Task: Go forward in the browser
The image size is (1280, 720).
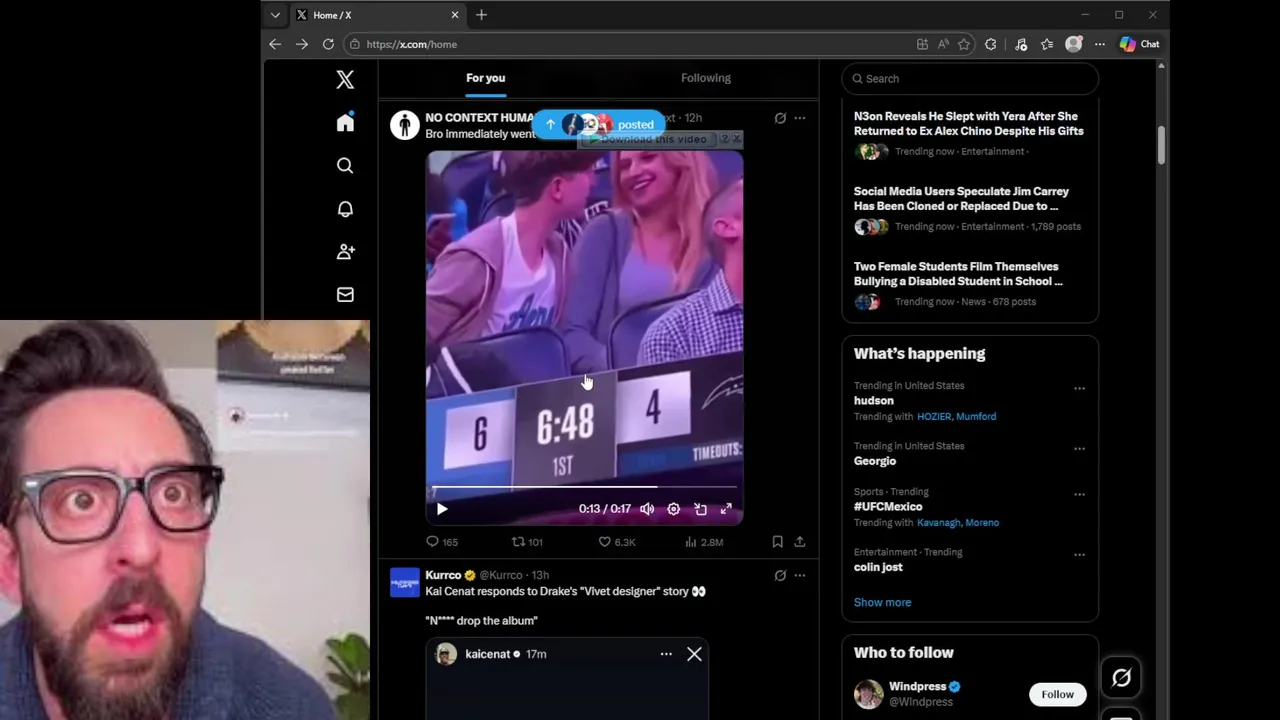Action: (x=301, y=44)
